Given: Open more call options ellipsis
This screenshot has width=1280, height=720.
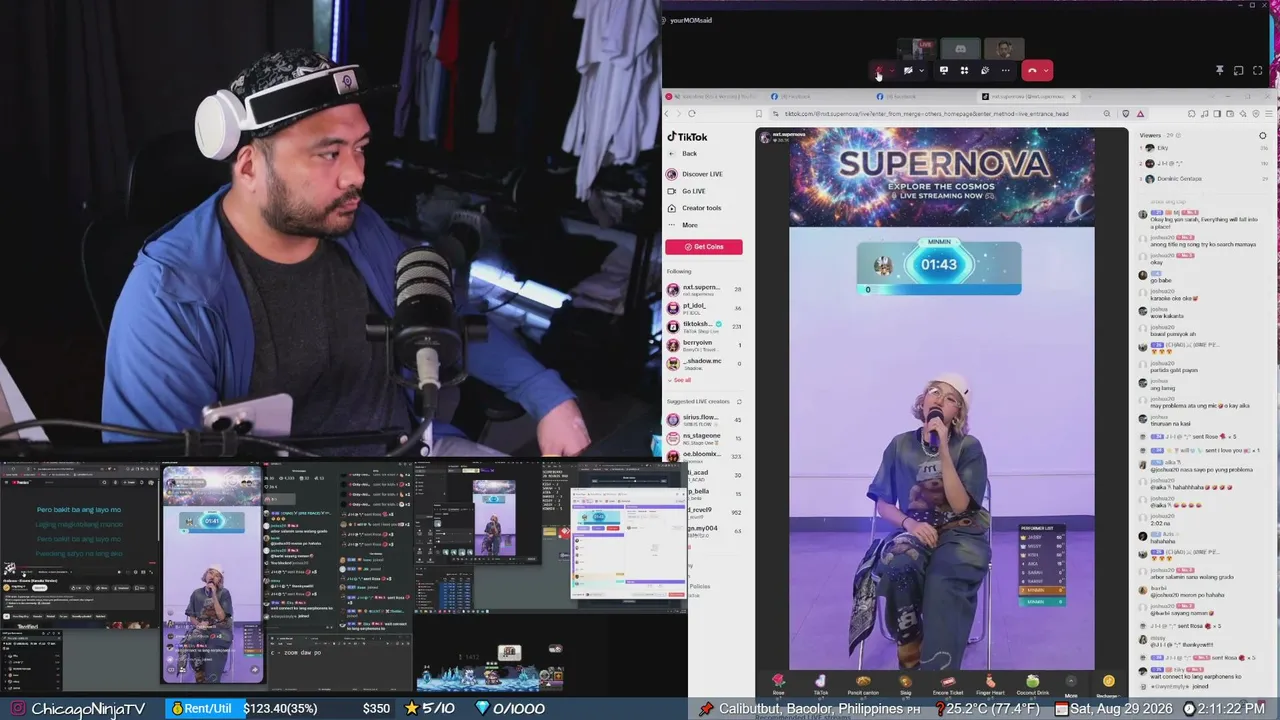Looking at the screenshot, I should [1006, 71].
